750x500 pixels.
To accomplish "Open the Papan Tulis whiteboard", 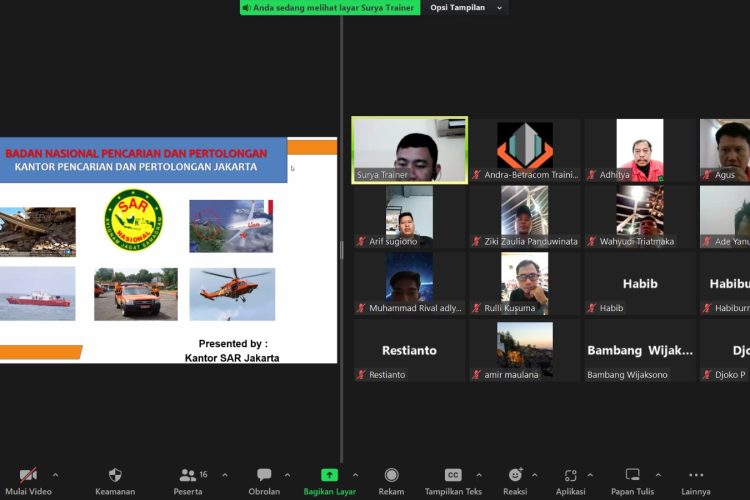I will point(632,475).
